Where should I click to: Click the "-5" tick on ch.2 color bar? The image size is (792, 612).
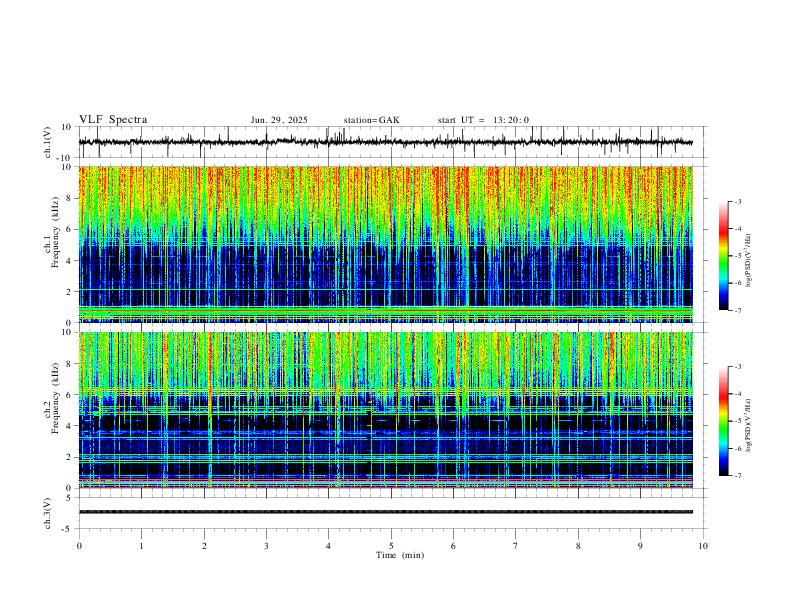tap(737, 421)
